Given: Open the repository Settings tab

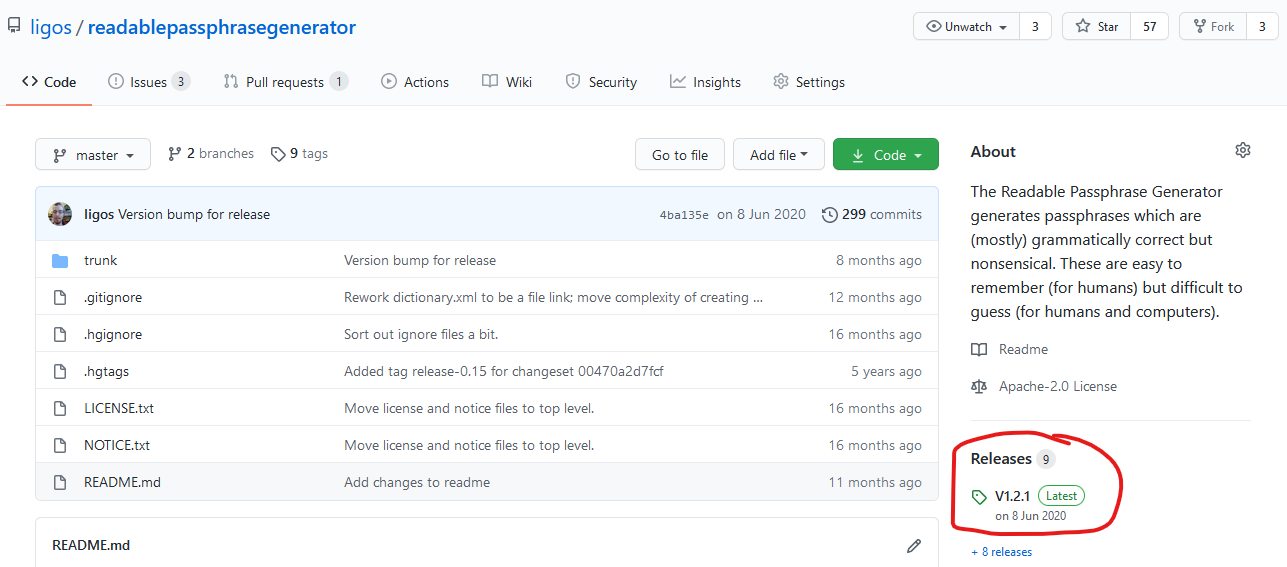Looking at the screenshot, I should point(809,82).
